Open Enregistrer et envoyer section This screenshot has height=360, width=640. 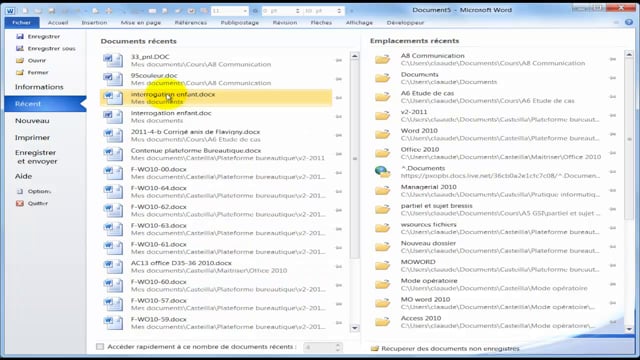(x=36, y=157)
